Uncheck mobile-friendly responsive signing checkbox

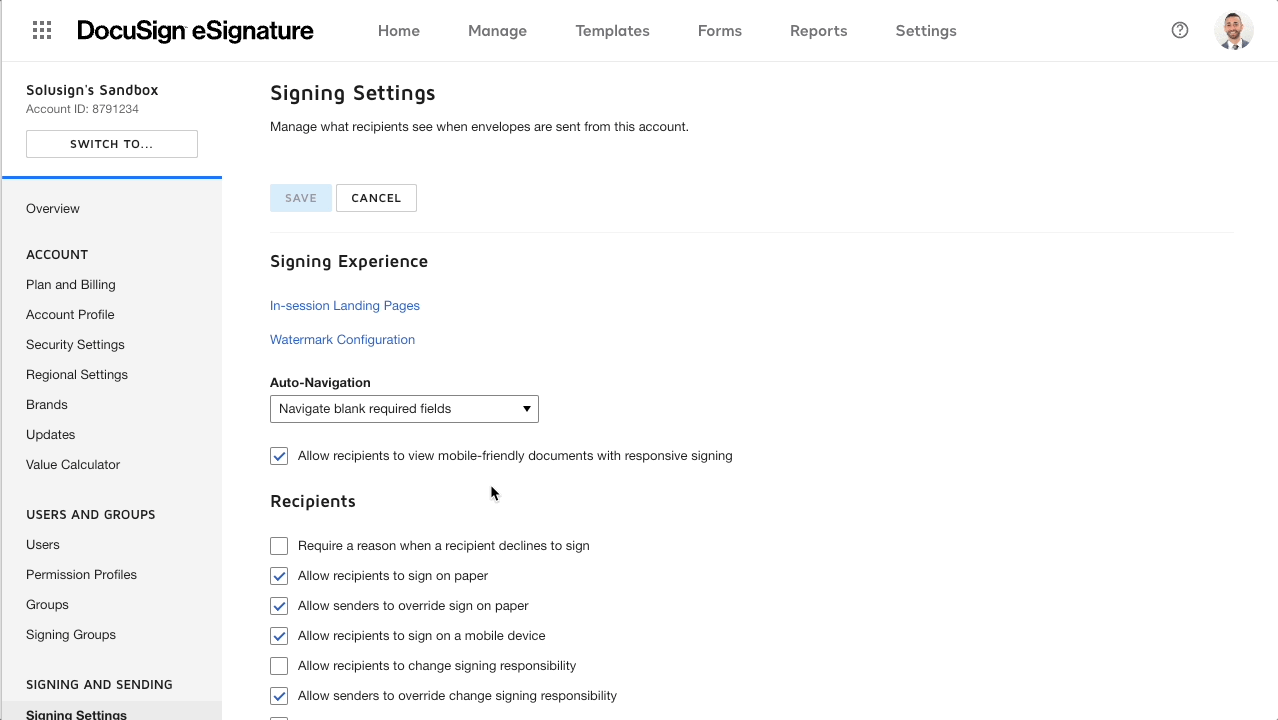coord(279,456)
